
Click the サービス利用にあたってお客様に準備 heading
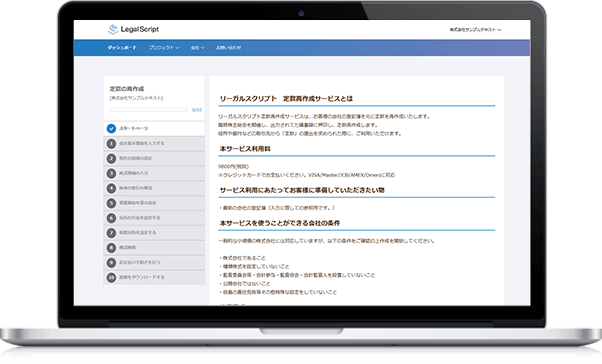[302, 190]
